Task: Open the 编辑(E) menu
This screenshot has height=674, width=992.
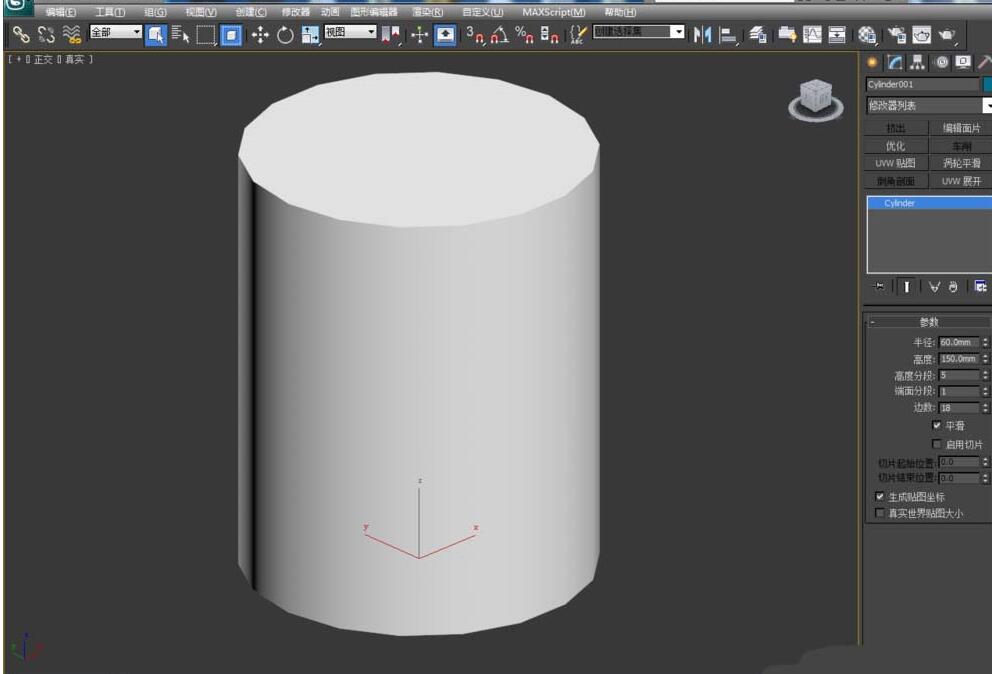Action: tap(61, 12)
